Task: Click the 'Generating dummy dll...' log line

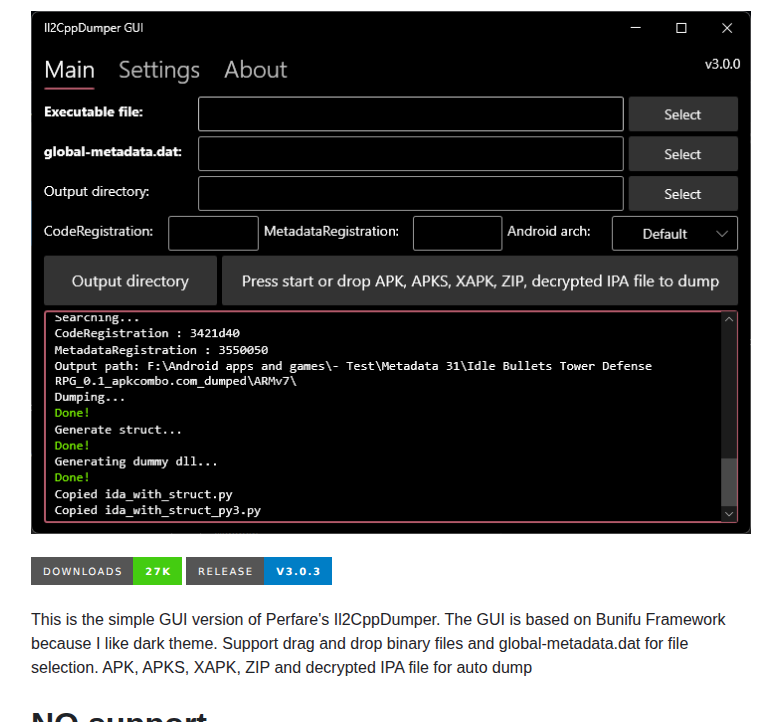Action: [136, 461]
